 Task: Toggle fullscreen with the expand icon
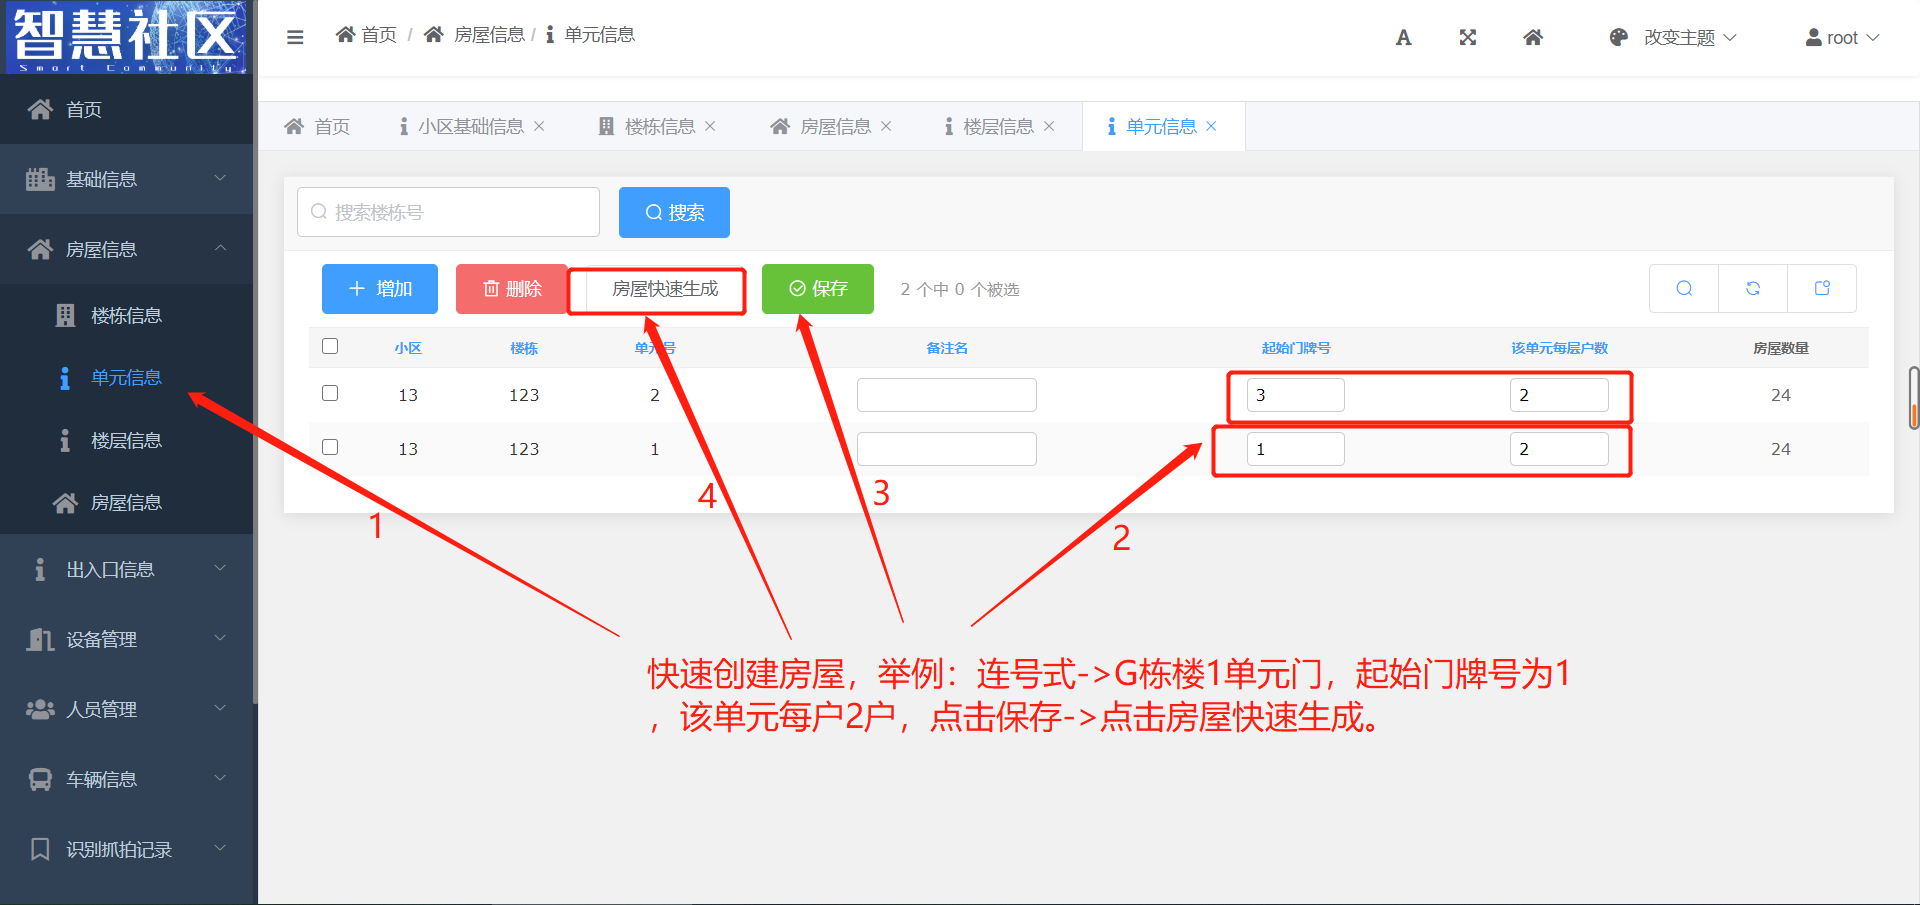tap(1467, 38)
